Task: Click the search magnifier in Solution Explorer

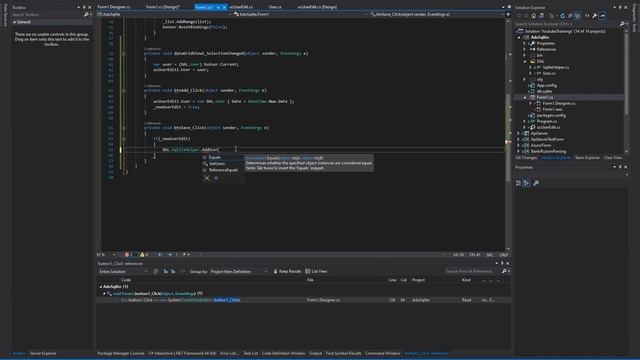Action: point(622,24)
